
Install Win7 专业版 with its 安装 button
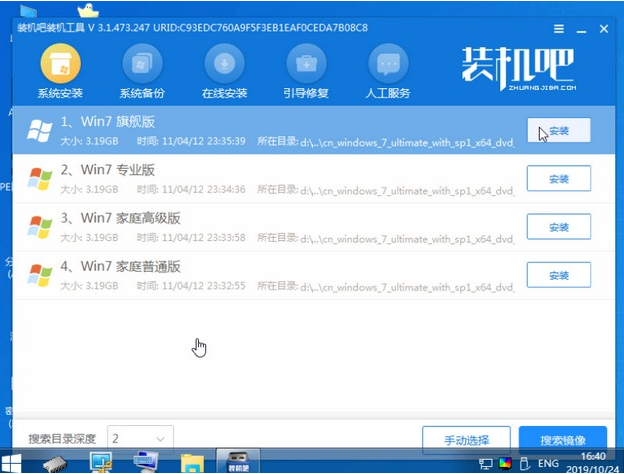click(x=559, y=179)
